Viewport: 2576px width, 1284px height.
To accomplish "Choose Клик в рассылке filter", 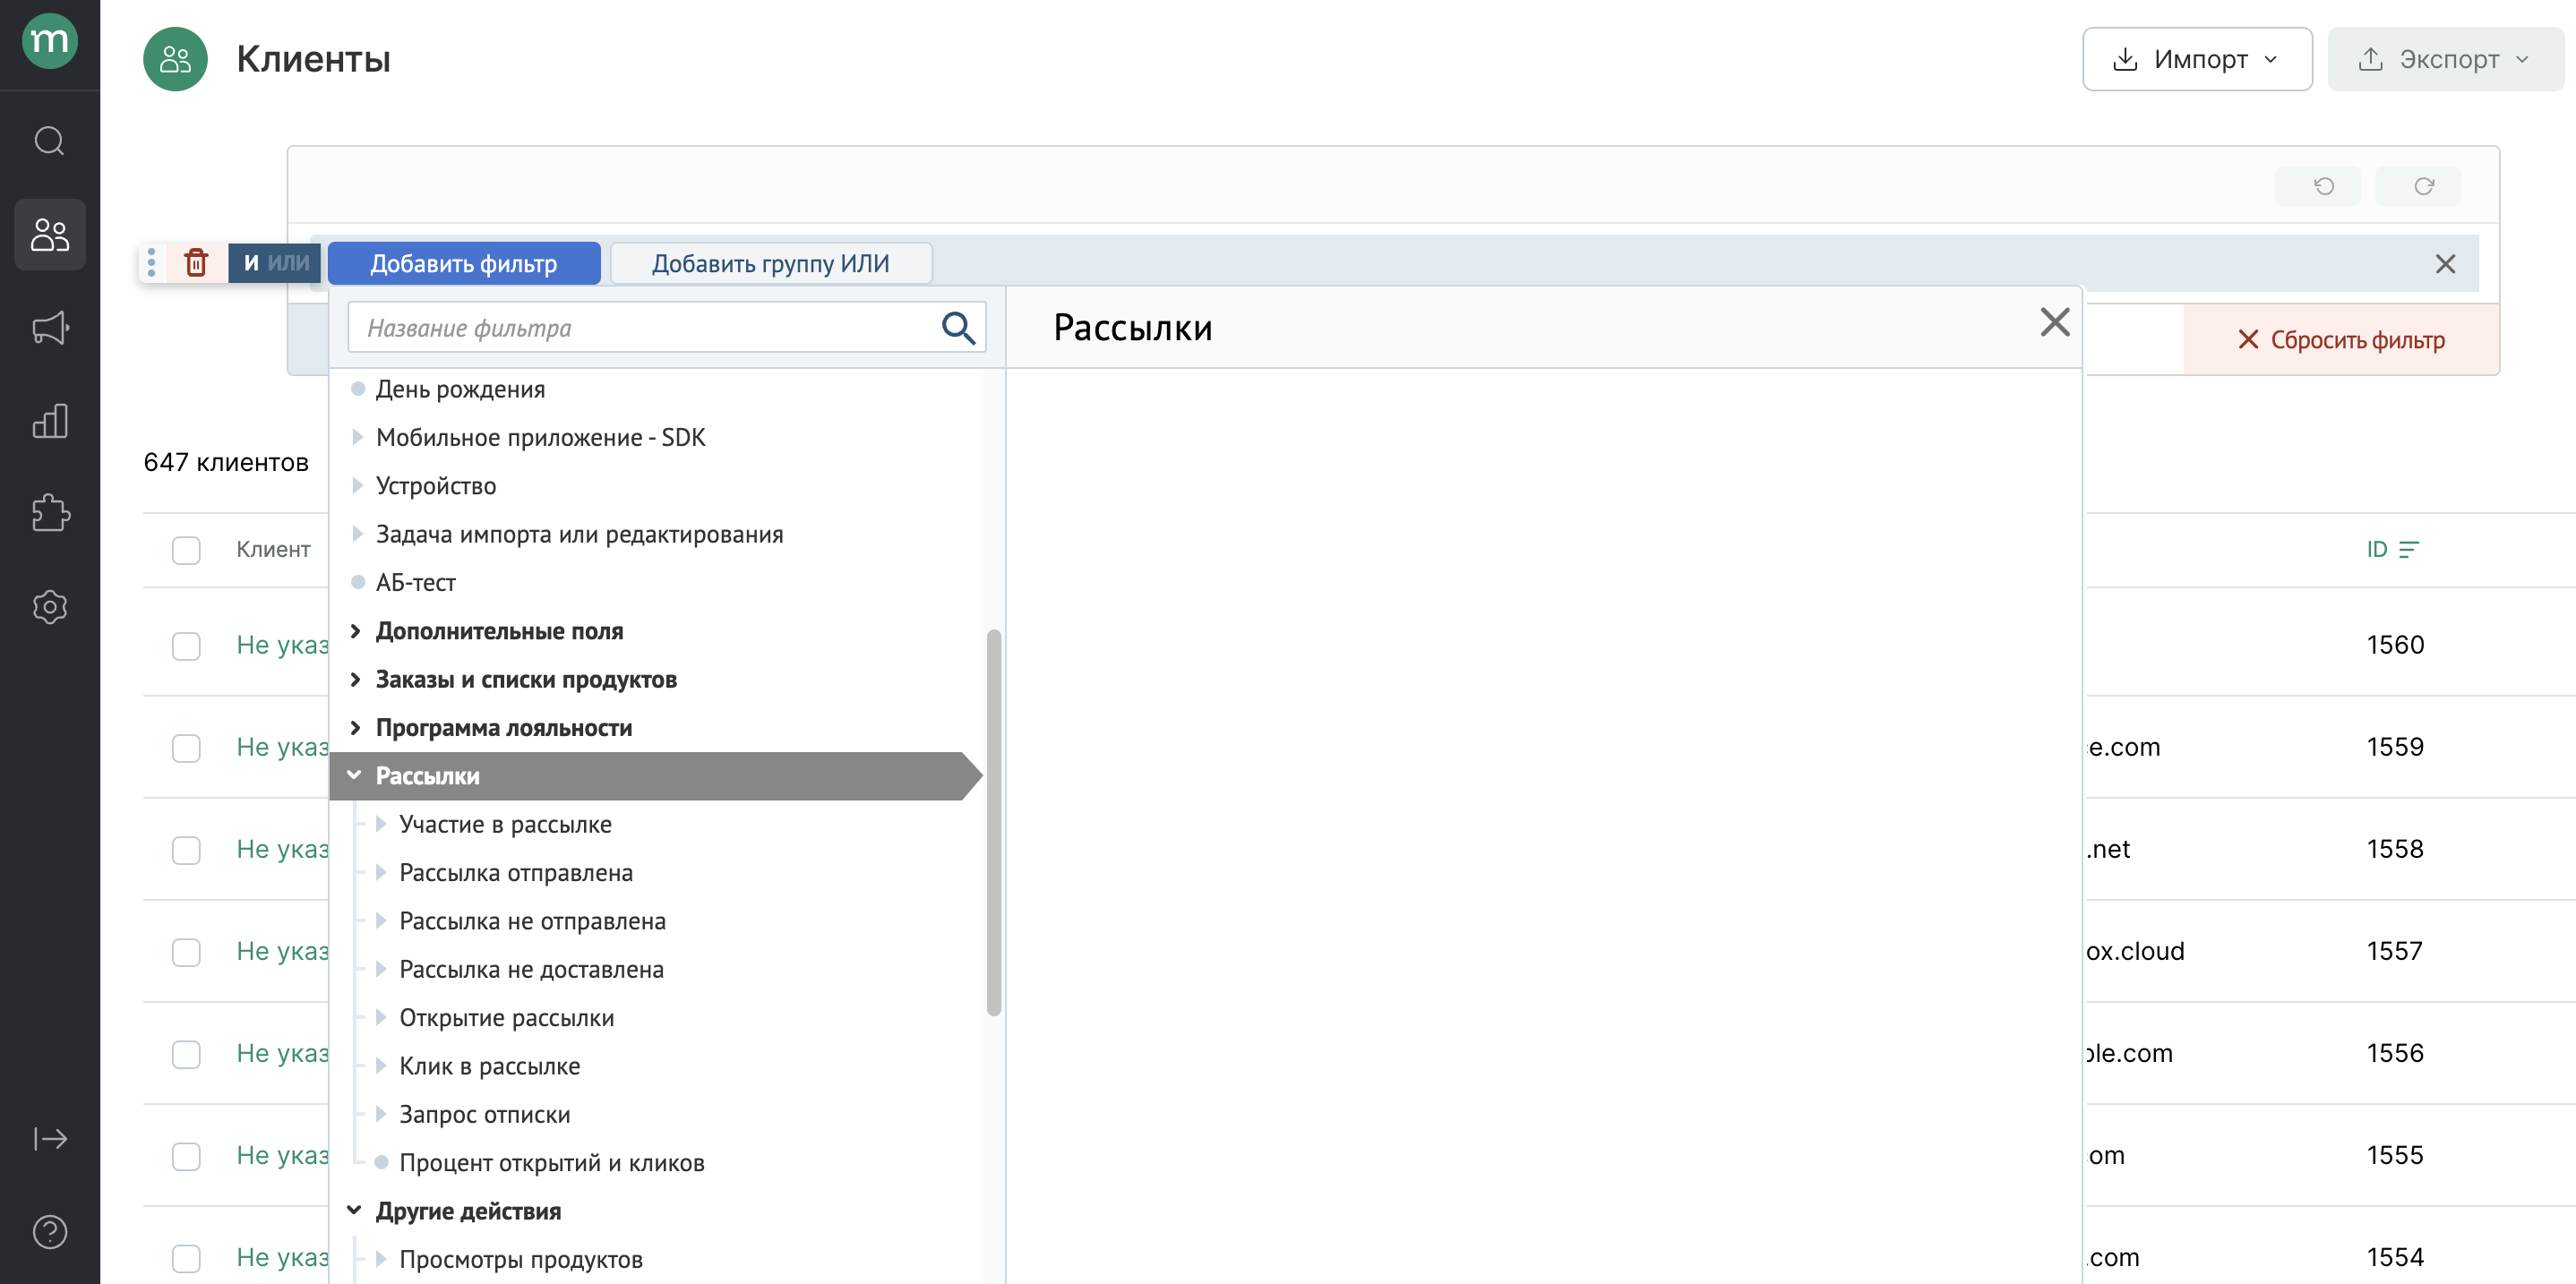I will tap(489, 1067).
